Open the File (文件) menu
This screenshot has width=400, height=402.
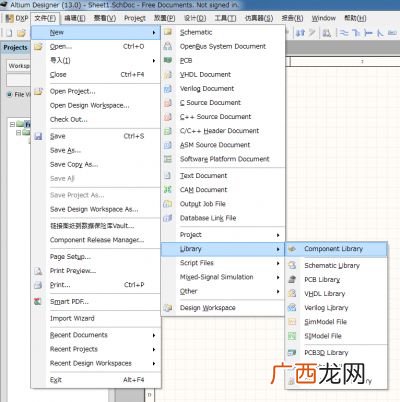coord(45,18)
